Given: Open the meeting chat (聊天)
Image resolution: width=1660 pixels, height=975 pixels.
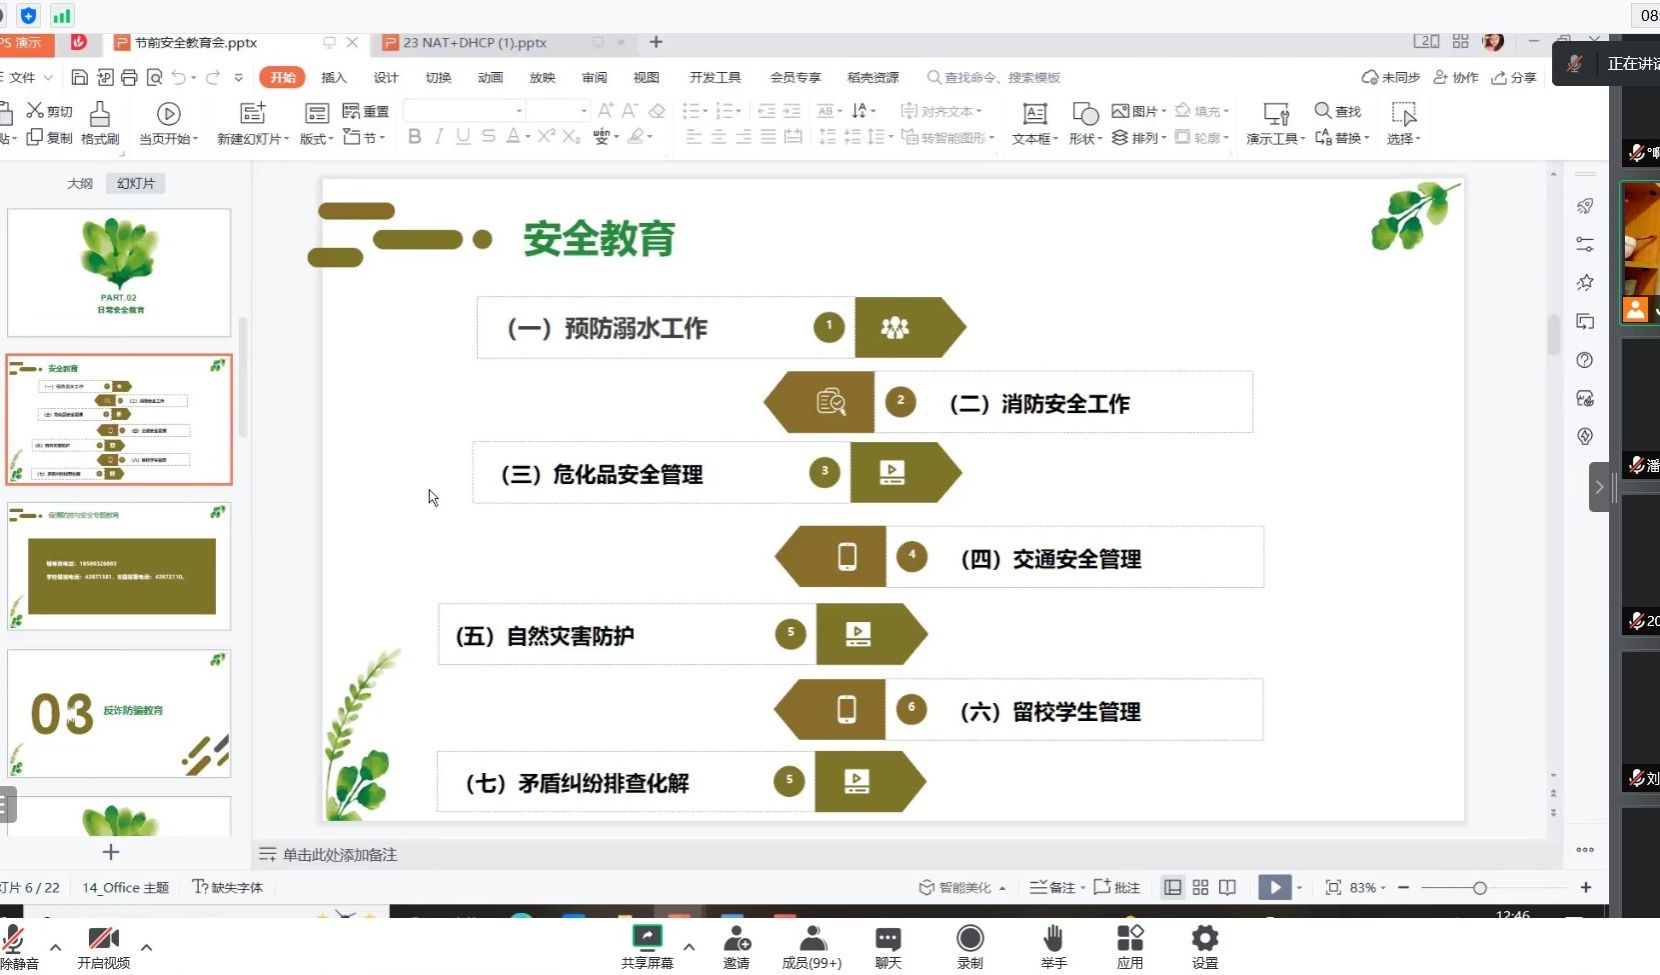Looking at the screenshot, I should [887, 940].
